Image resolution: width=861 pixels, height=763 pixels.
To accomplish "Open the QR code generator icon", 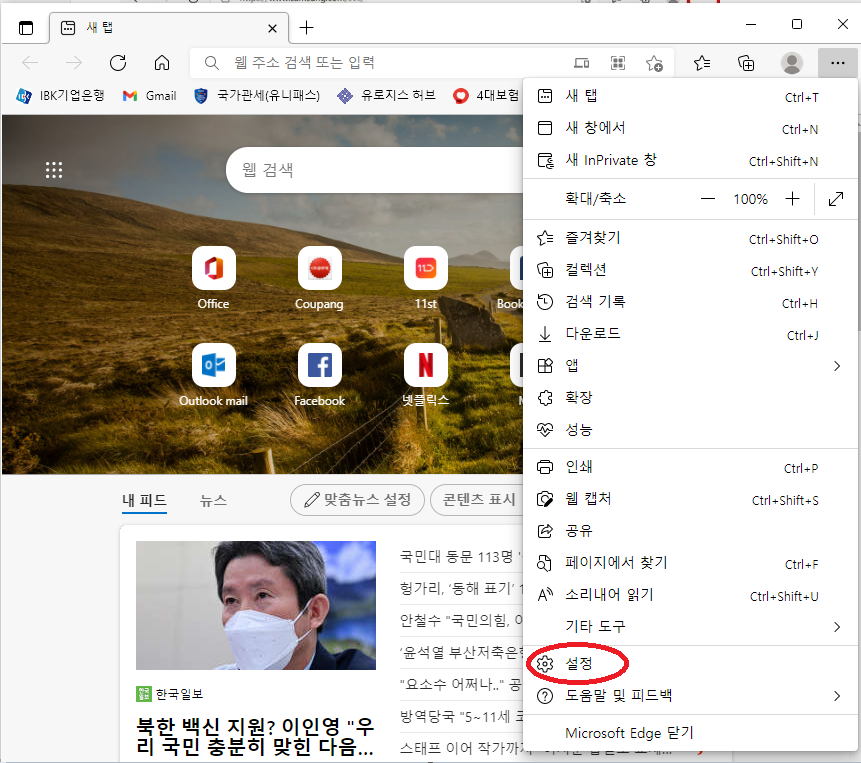I will click(618, 63).
